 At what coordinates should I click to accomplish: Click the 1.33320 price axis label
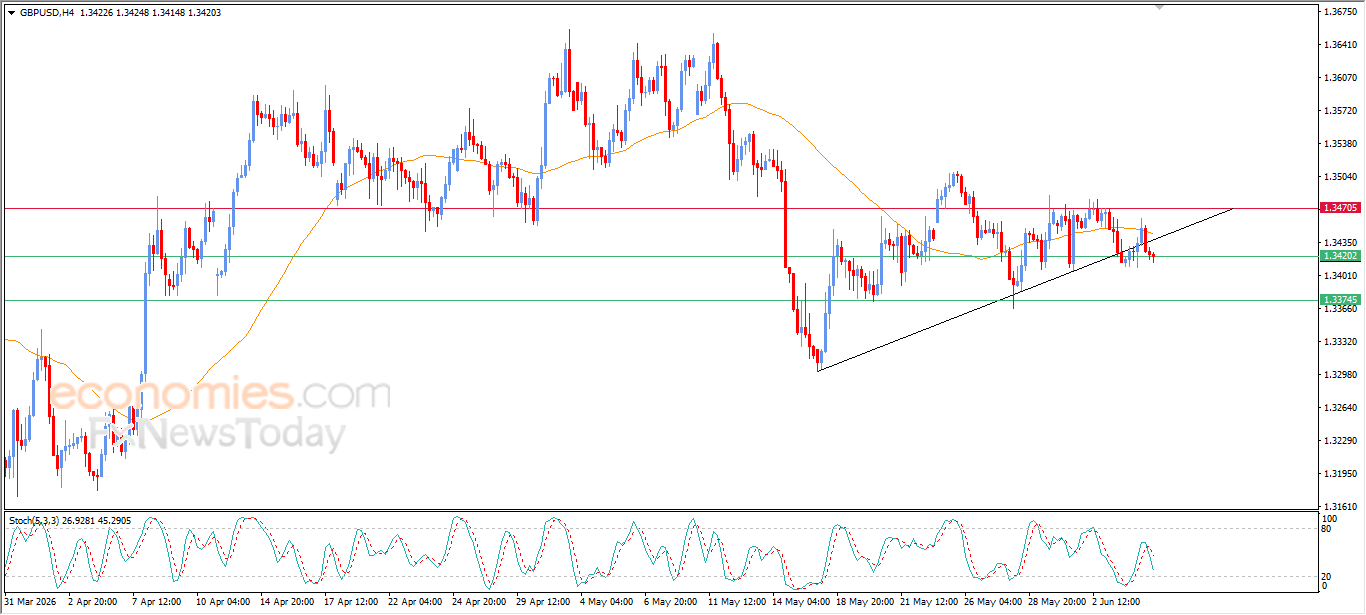click(1341, 342)
